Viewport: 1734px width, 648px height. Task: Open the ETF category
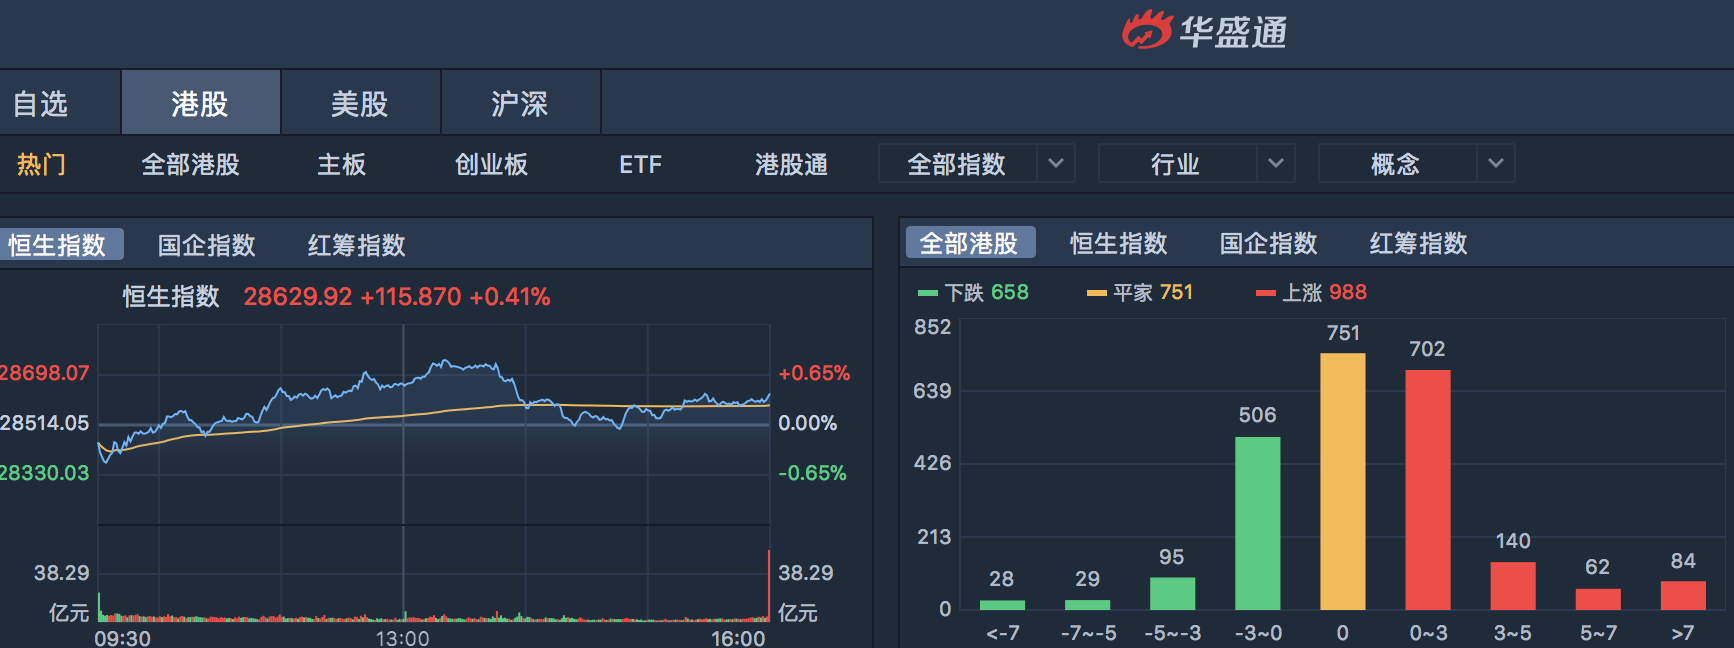coord(640,164)
